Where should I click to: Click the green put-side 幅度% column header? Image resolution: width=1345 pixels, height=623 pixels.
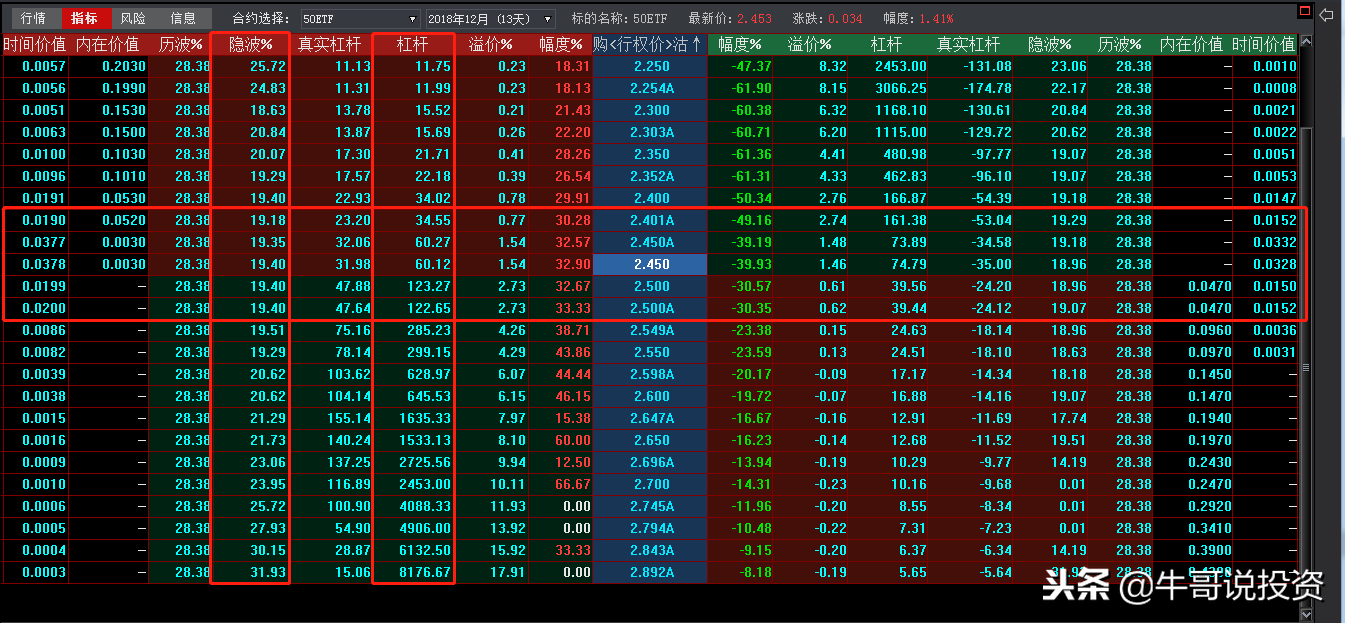[740, 44]
